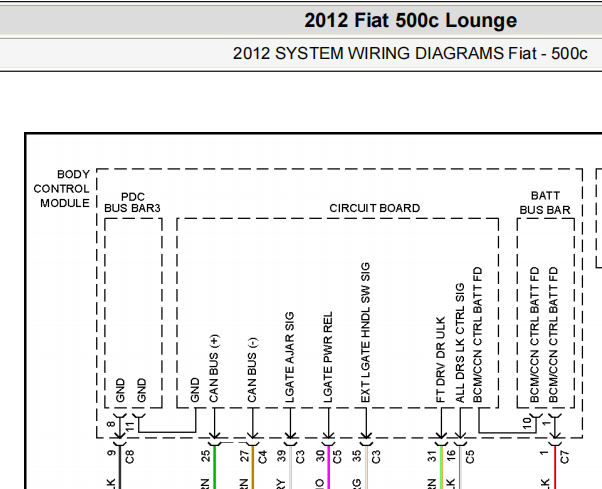Click the "2012 Fiat 500c Lounge" title
602x489 pixels.
point(410,20)
